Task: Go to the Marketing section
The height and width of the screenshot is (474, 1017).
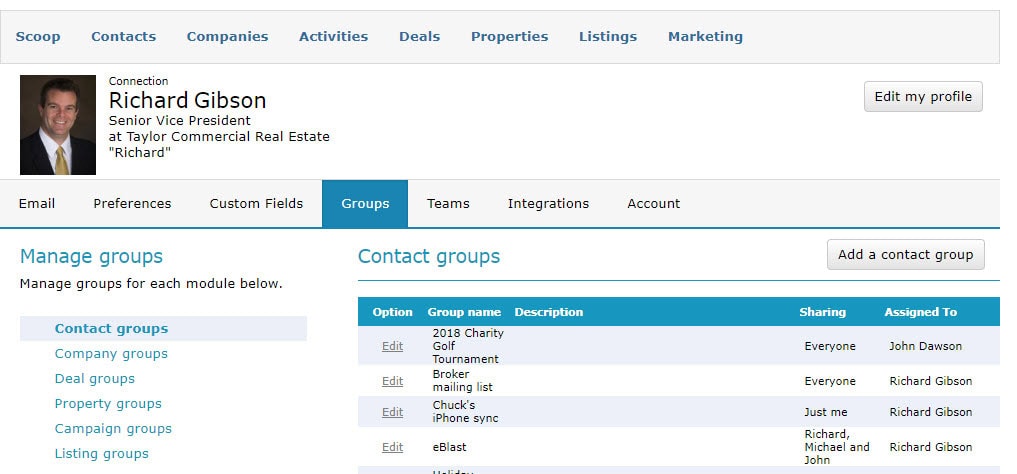Action: [705, 37]
